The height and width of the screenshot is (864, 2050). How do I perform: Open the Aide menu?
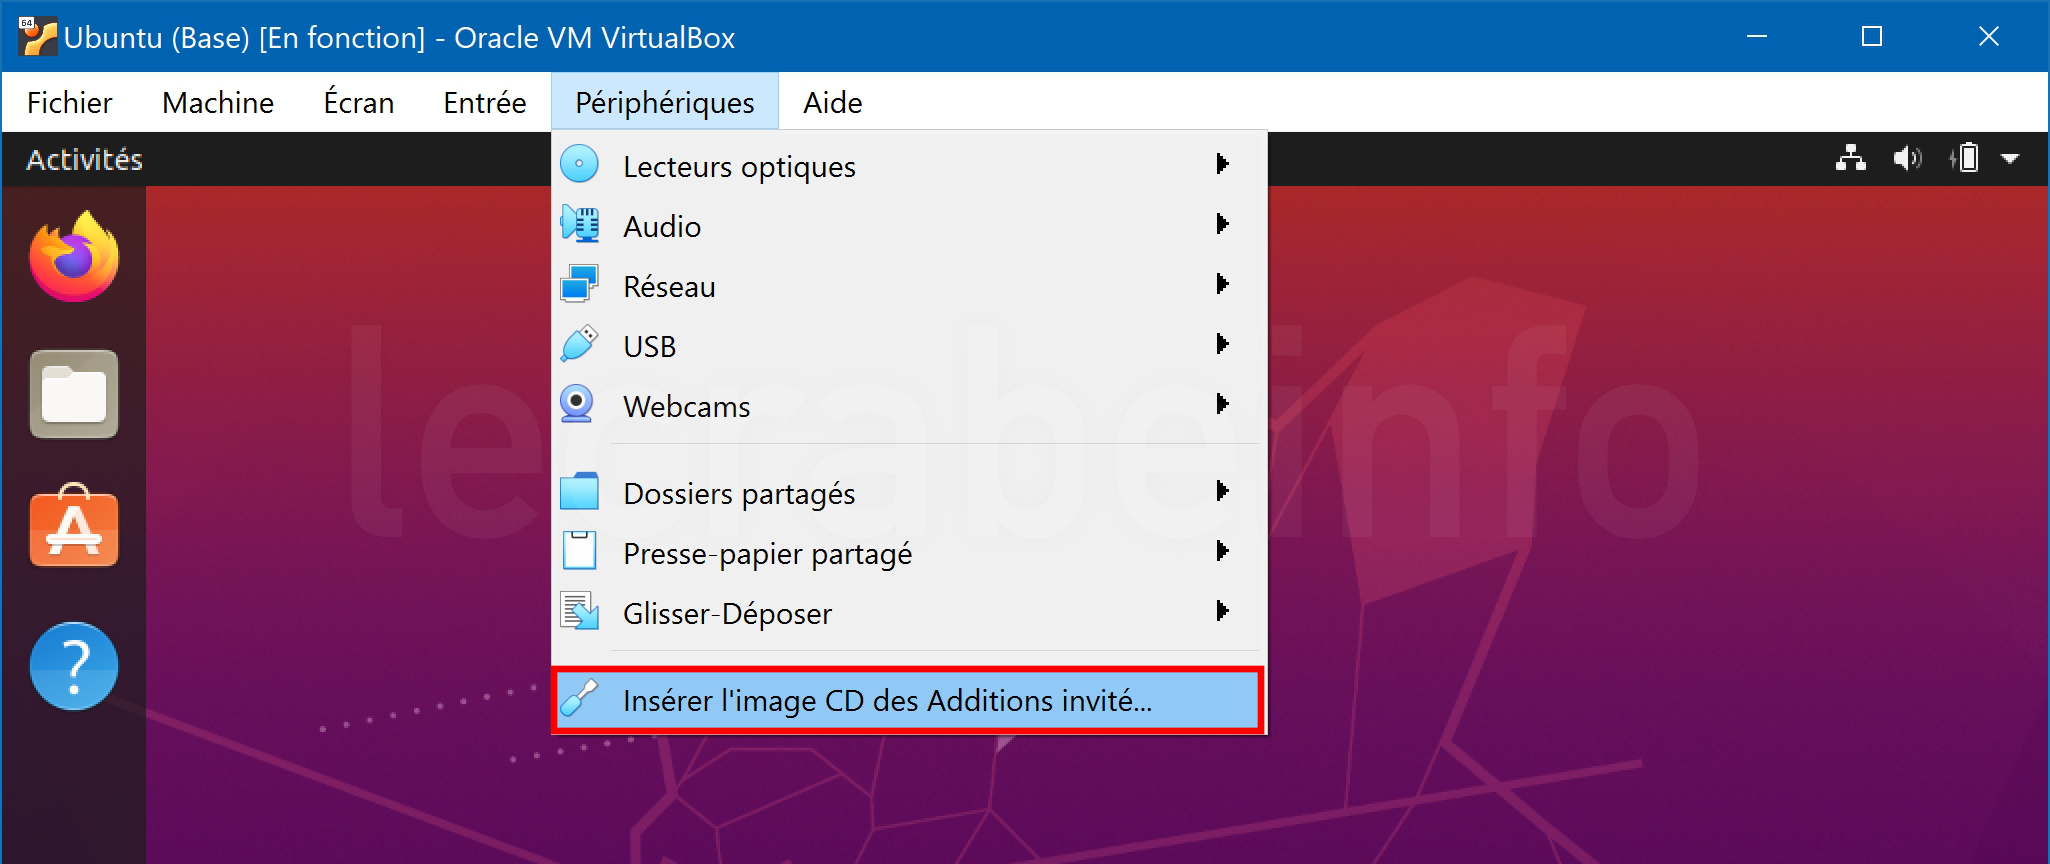(833, 102)
